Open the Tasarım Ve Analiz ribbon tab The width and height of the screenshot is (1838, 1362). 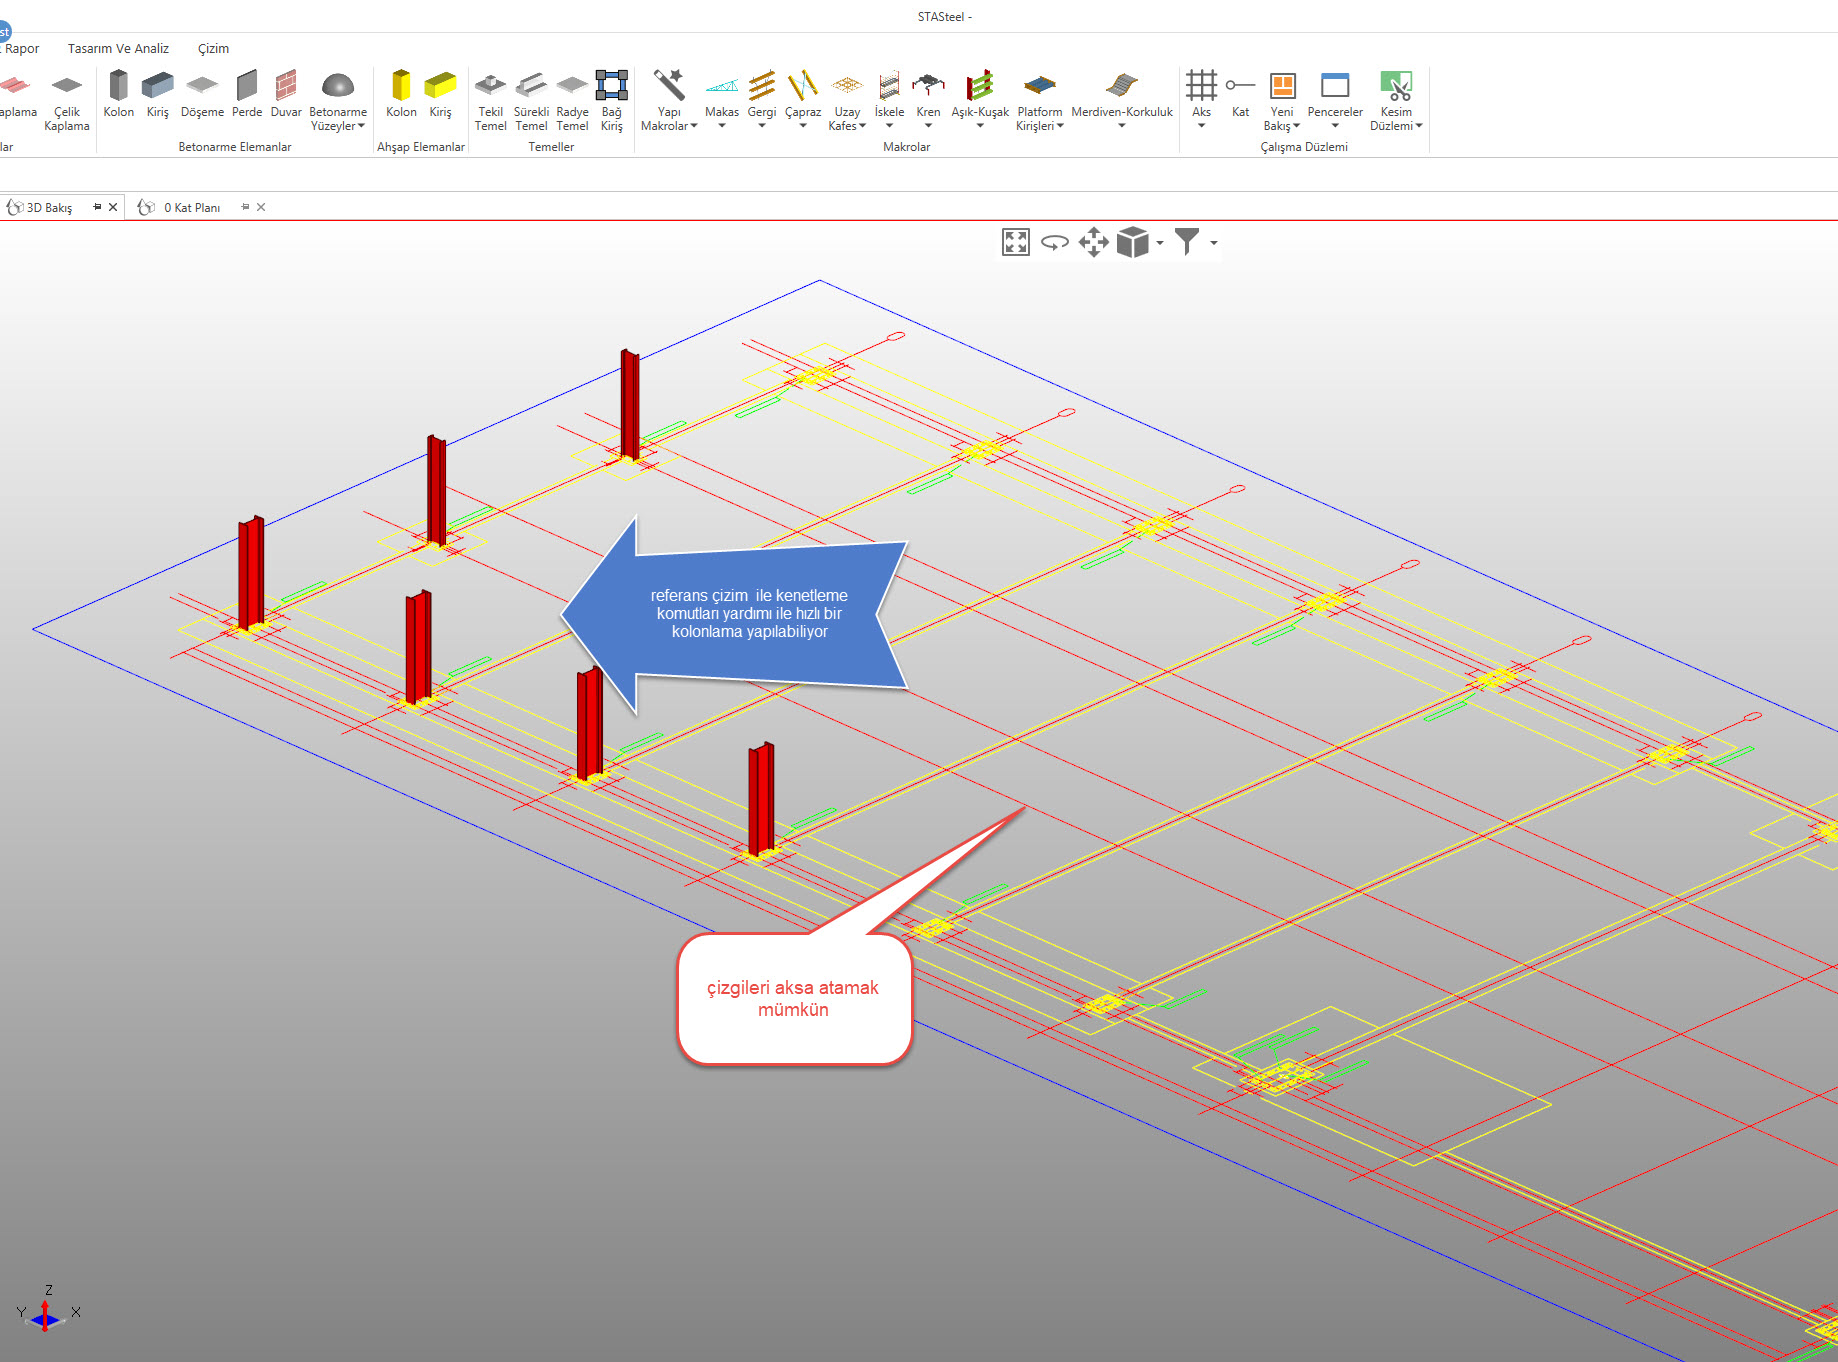[118, 48]
